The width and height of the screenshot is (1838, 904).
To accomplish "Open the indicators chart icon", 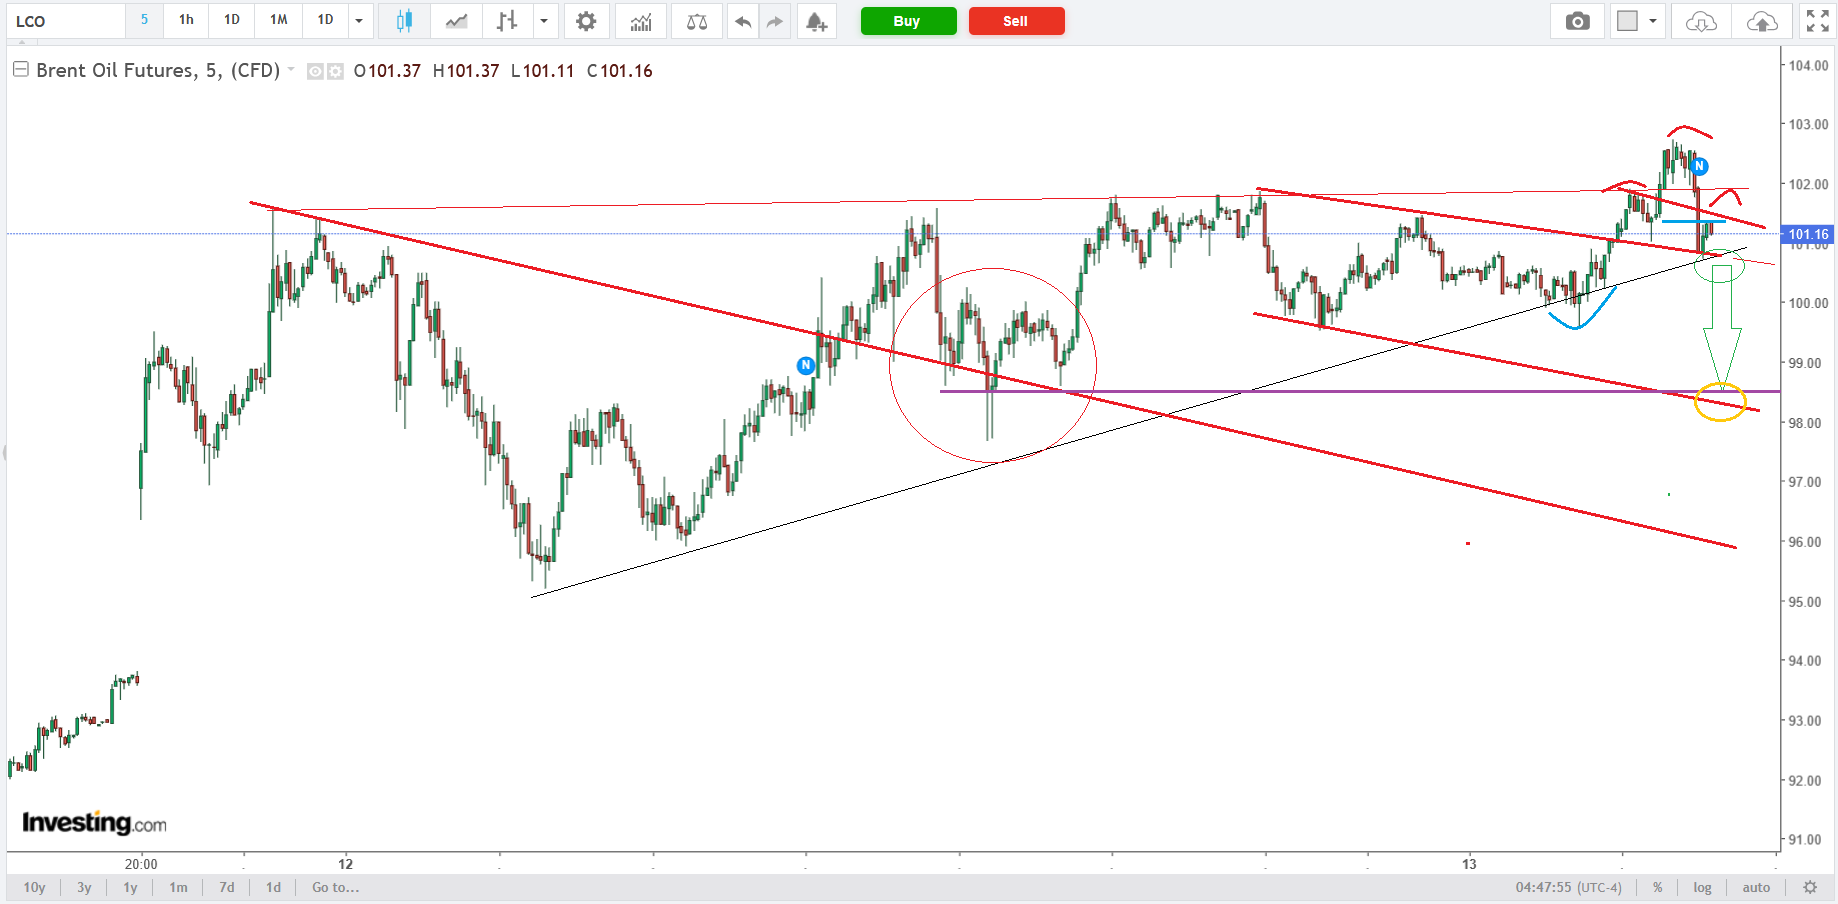I will coord(641,21).
